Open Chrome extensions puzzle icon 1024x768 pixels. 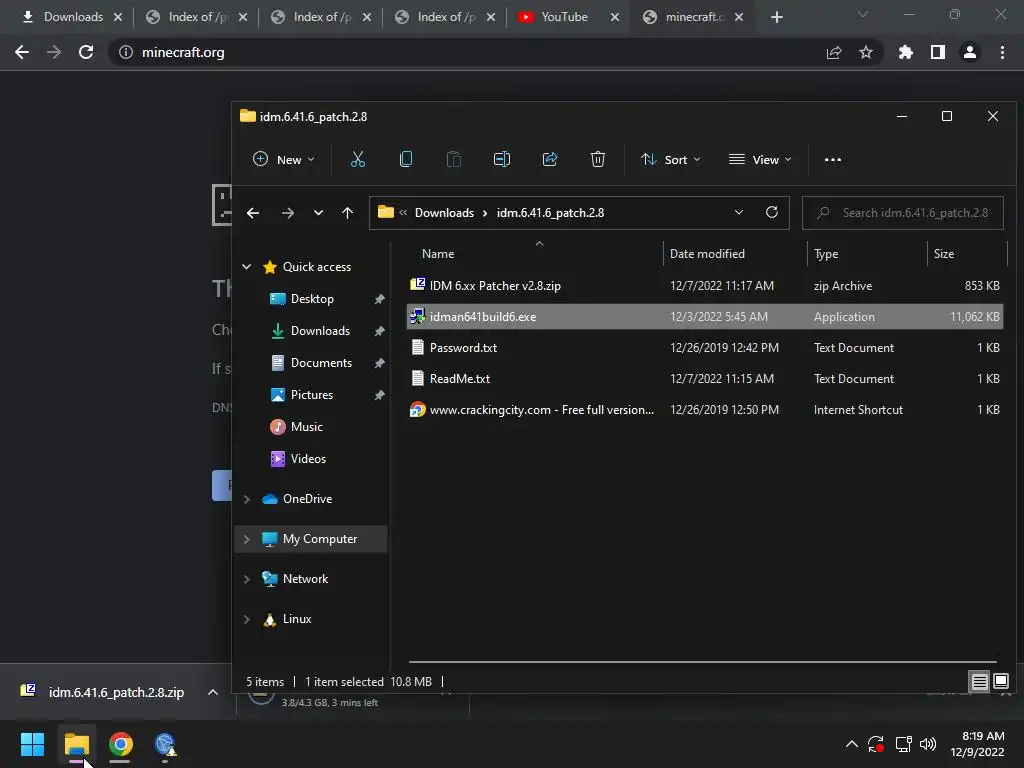point(905,52)
